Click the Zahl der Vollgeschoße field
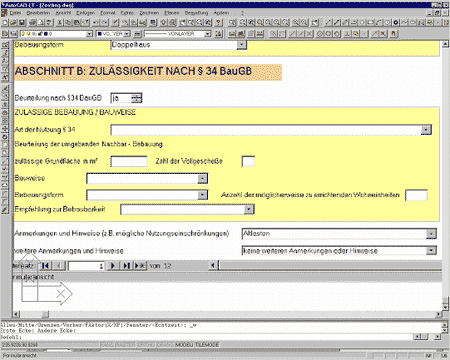This screenshot has height=360, width=450. (x=248, y=161)
